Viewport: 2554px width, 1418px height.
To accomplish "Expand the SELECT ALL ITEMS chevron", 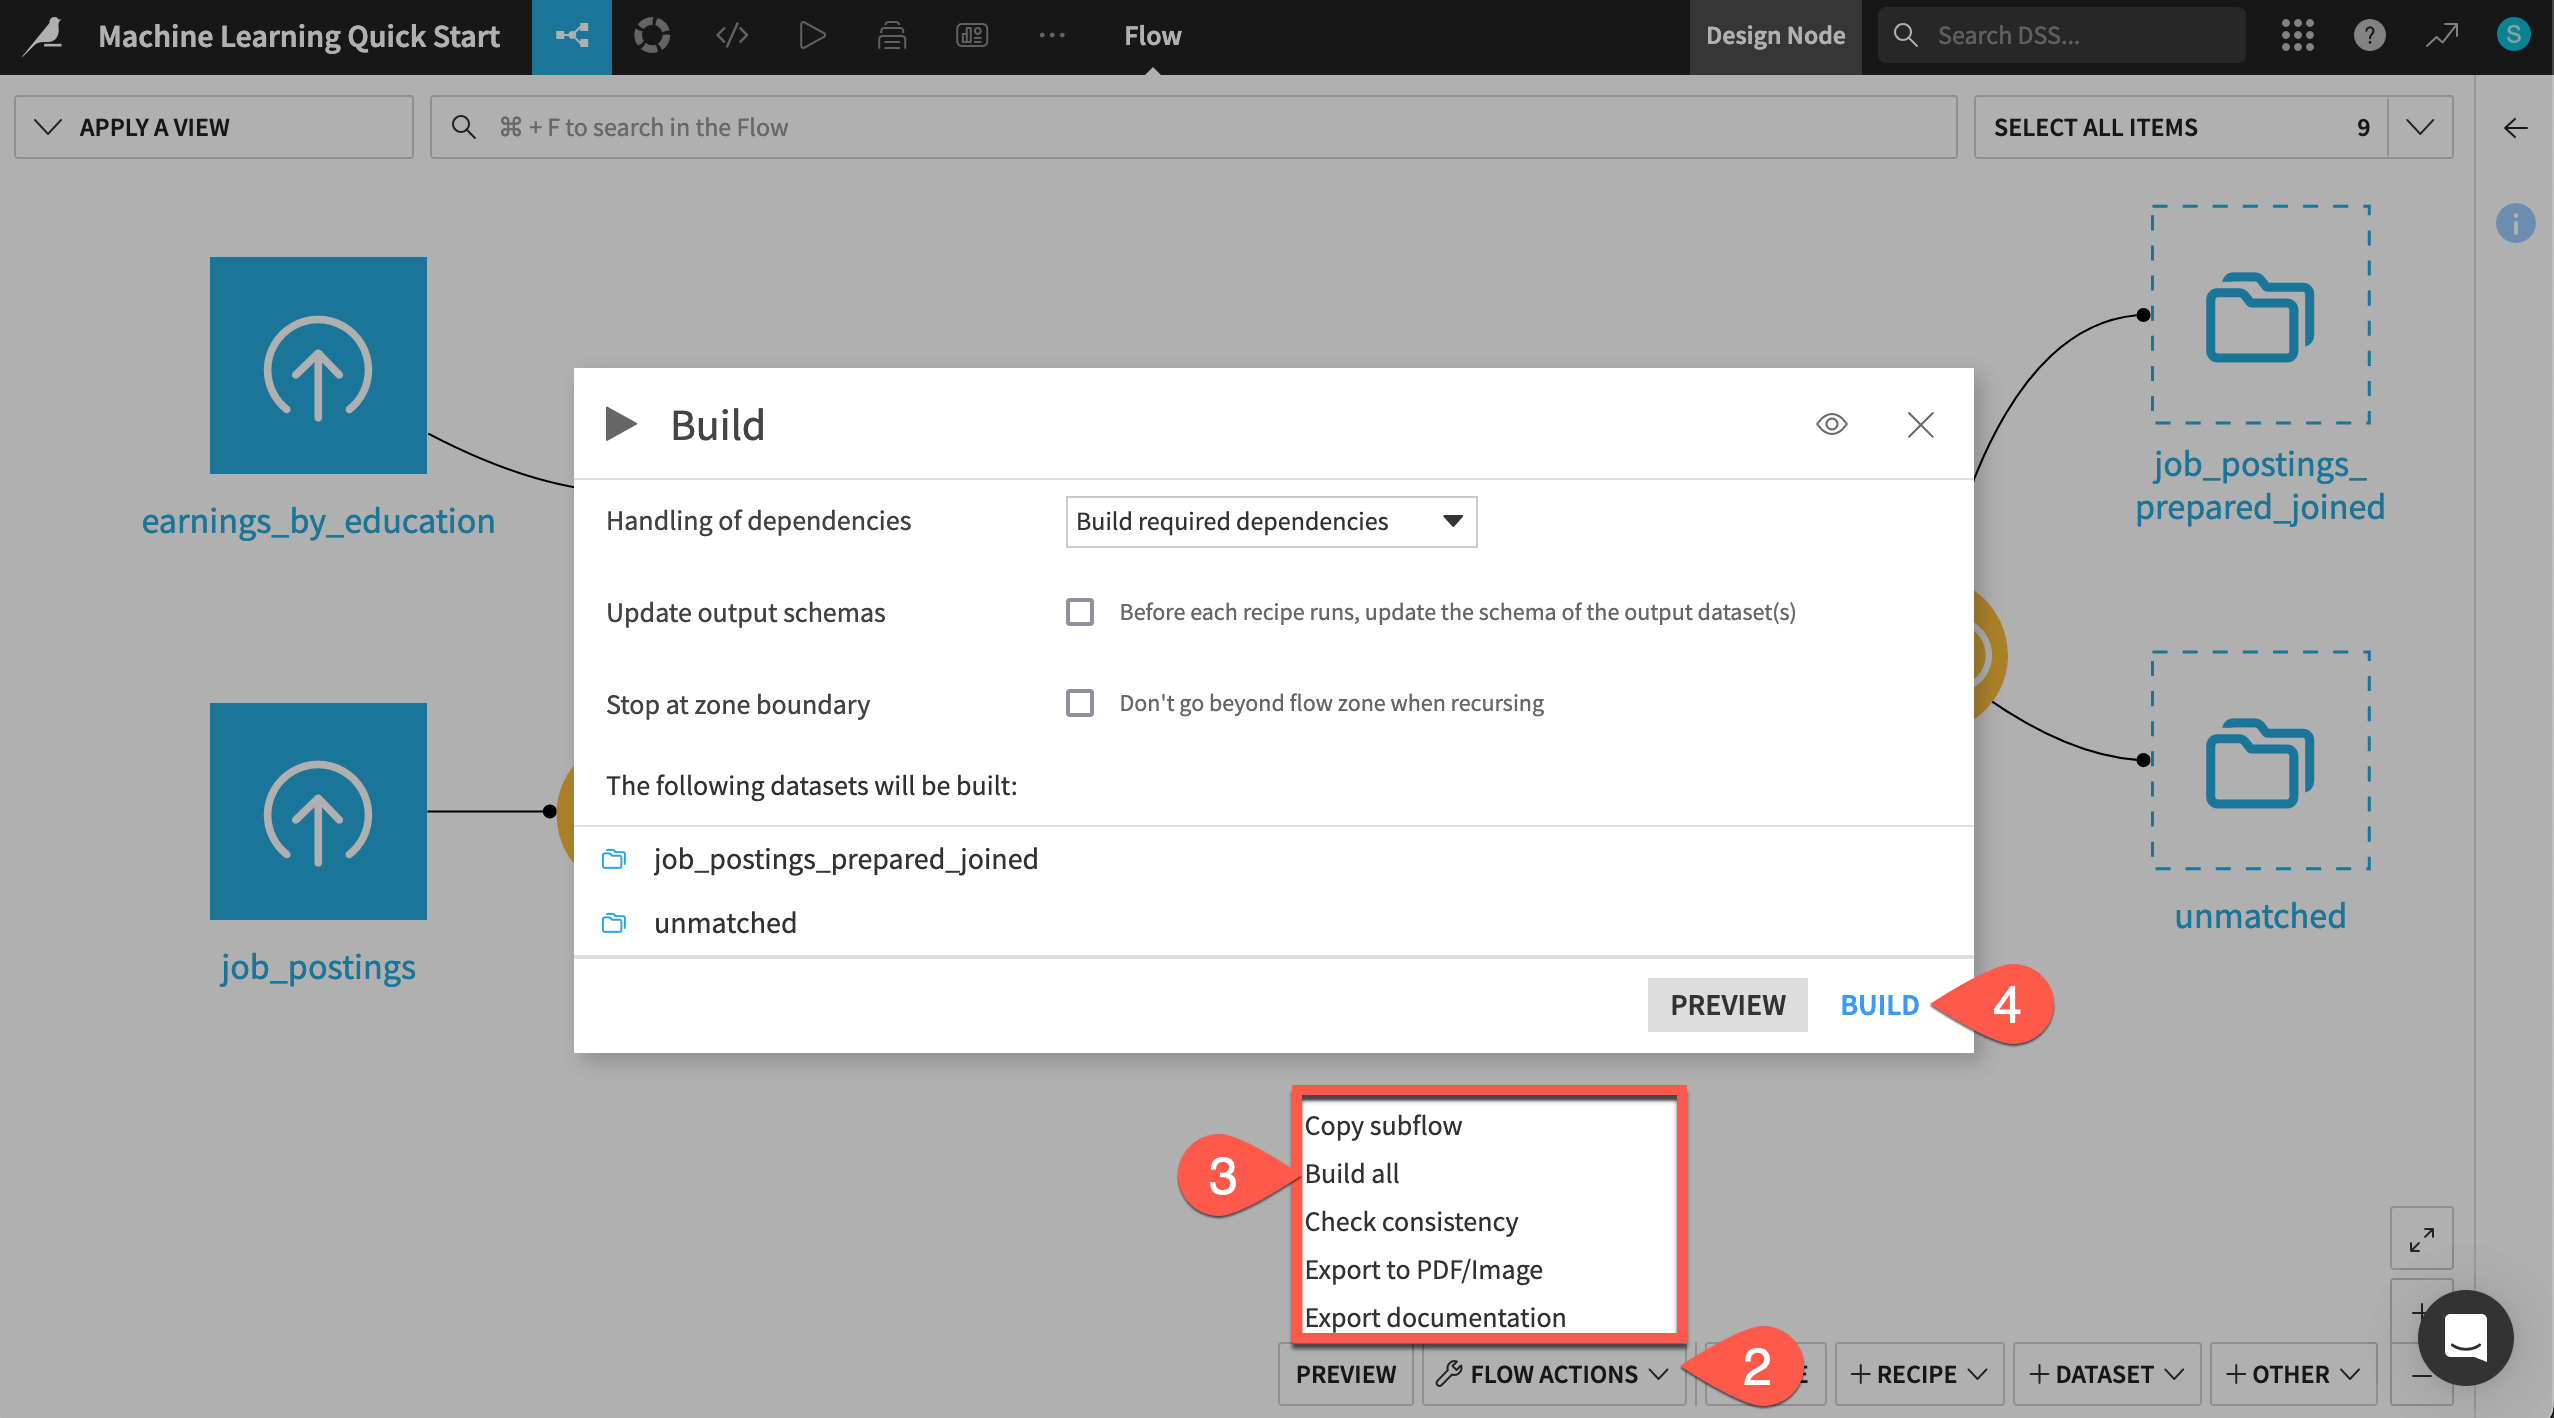I will point(2420,126).
